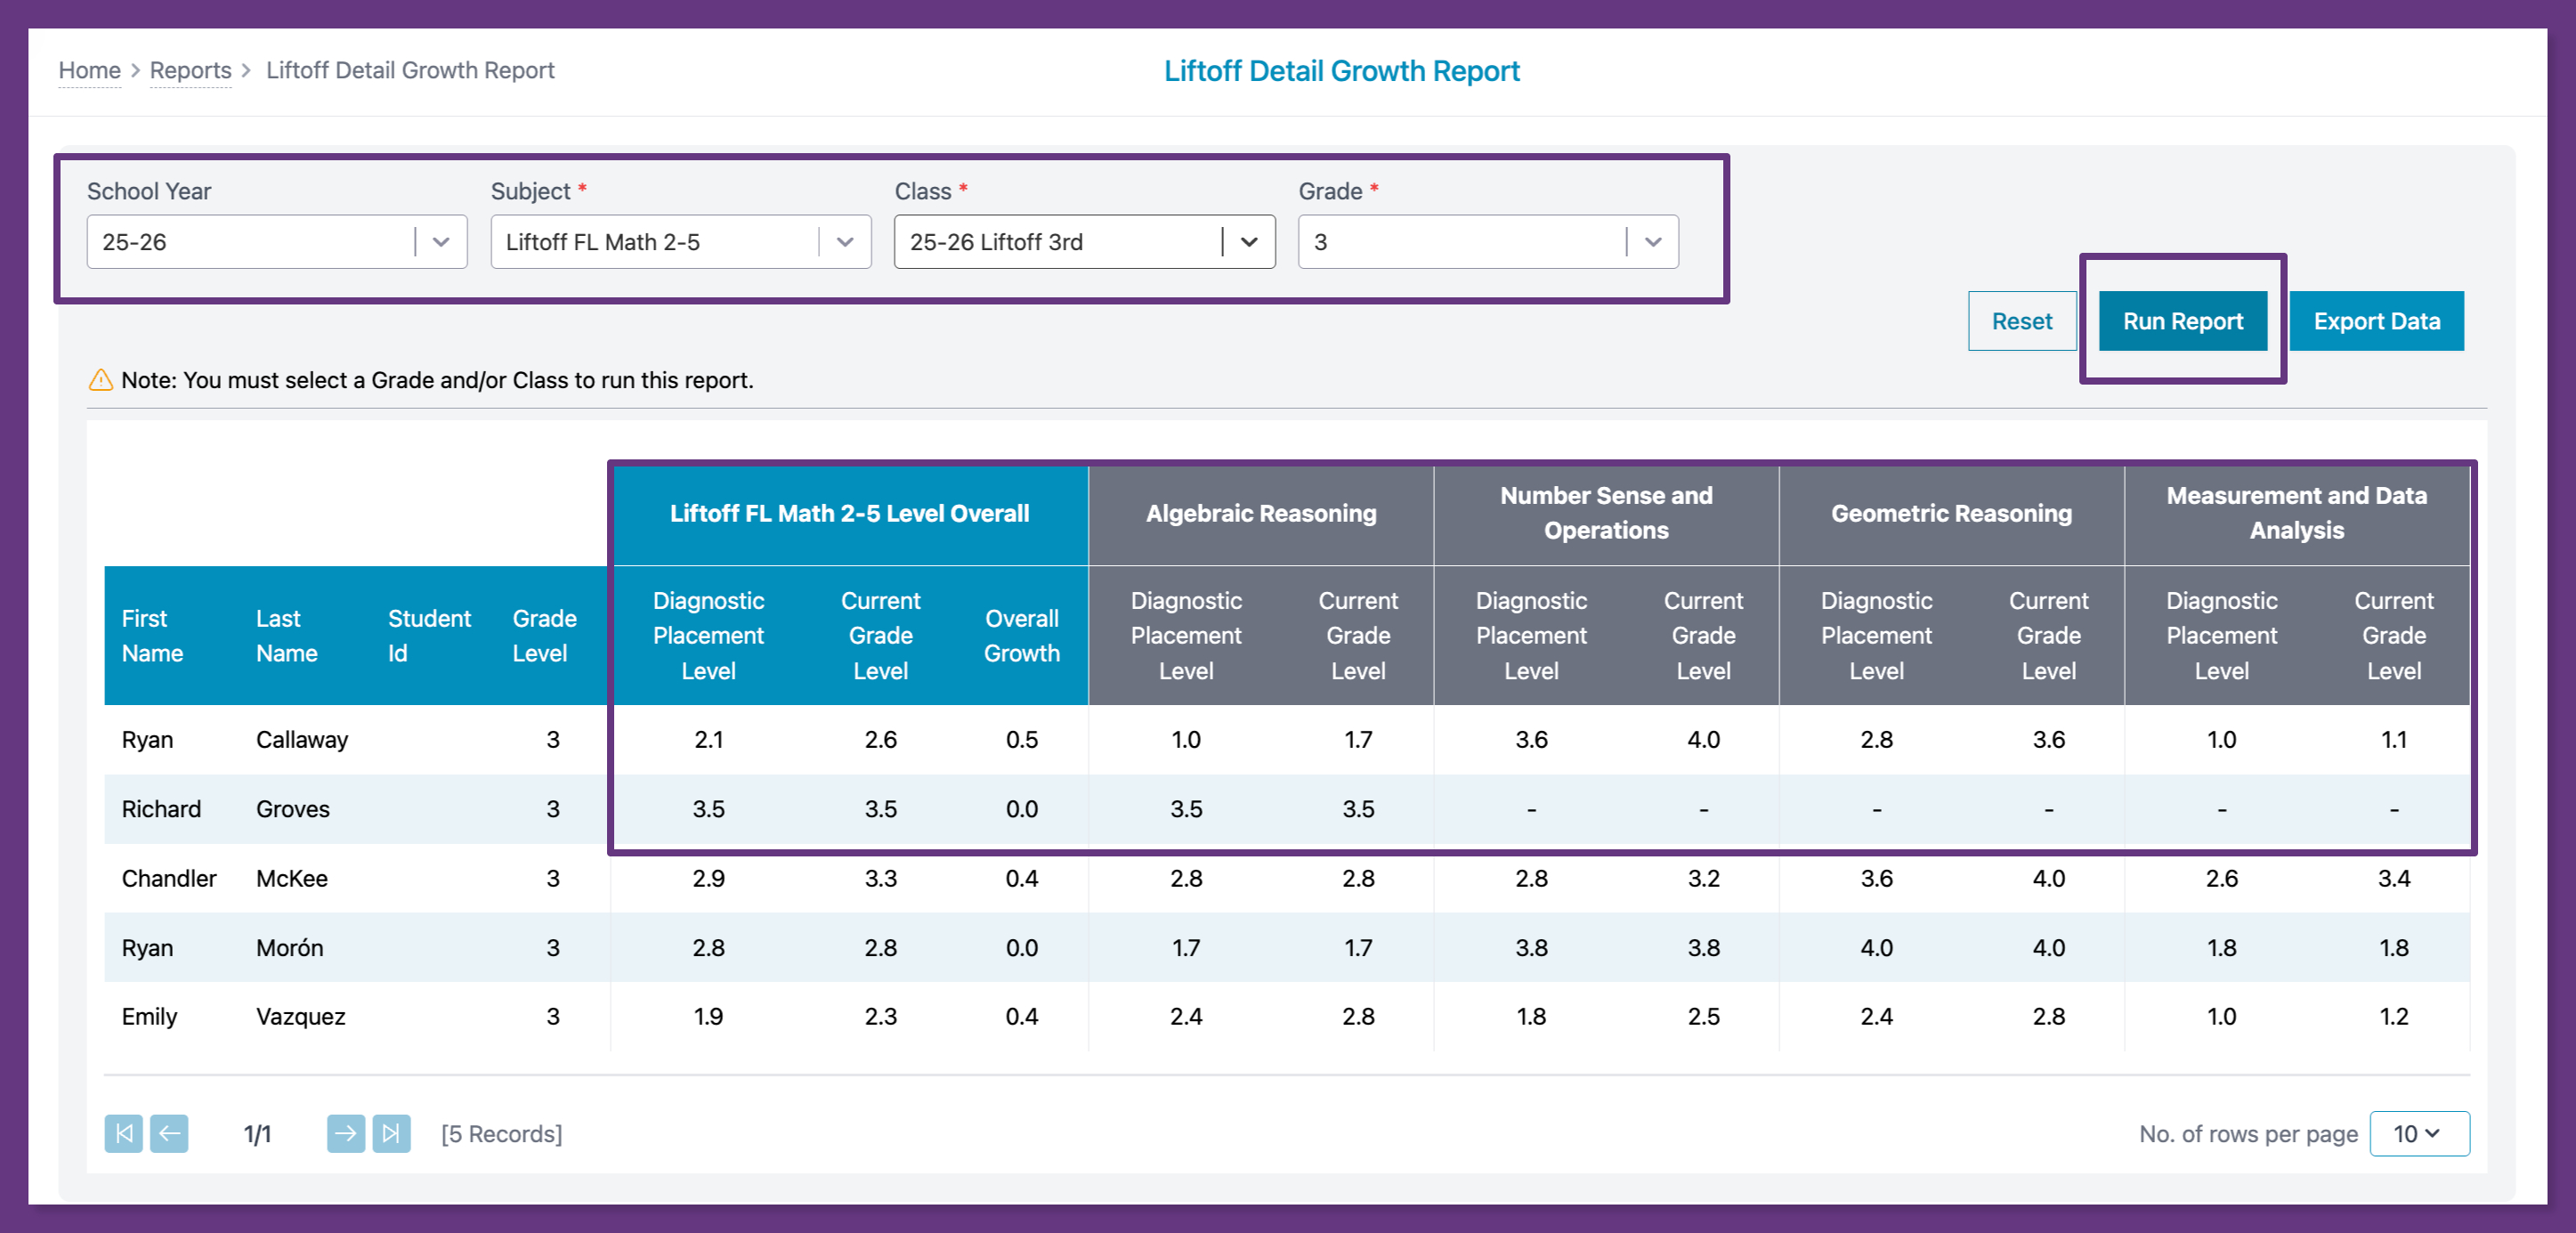This screenshot has height=1233, width=2576.
Task: Go to the first page of results
Action: [x=123, y=1133]
